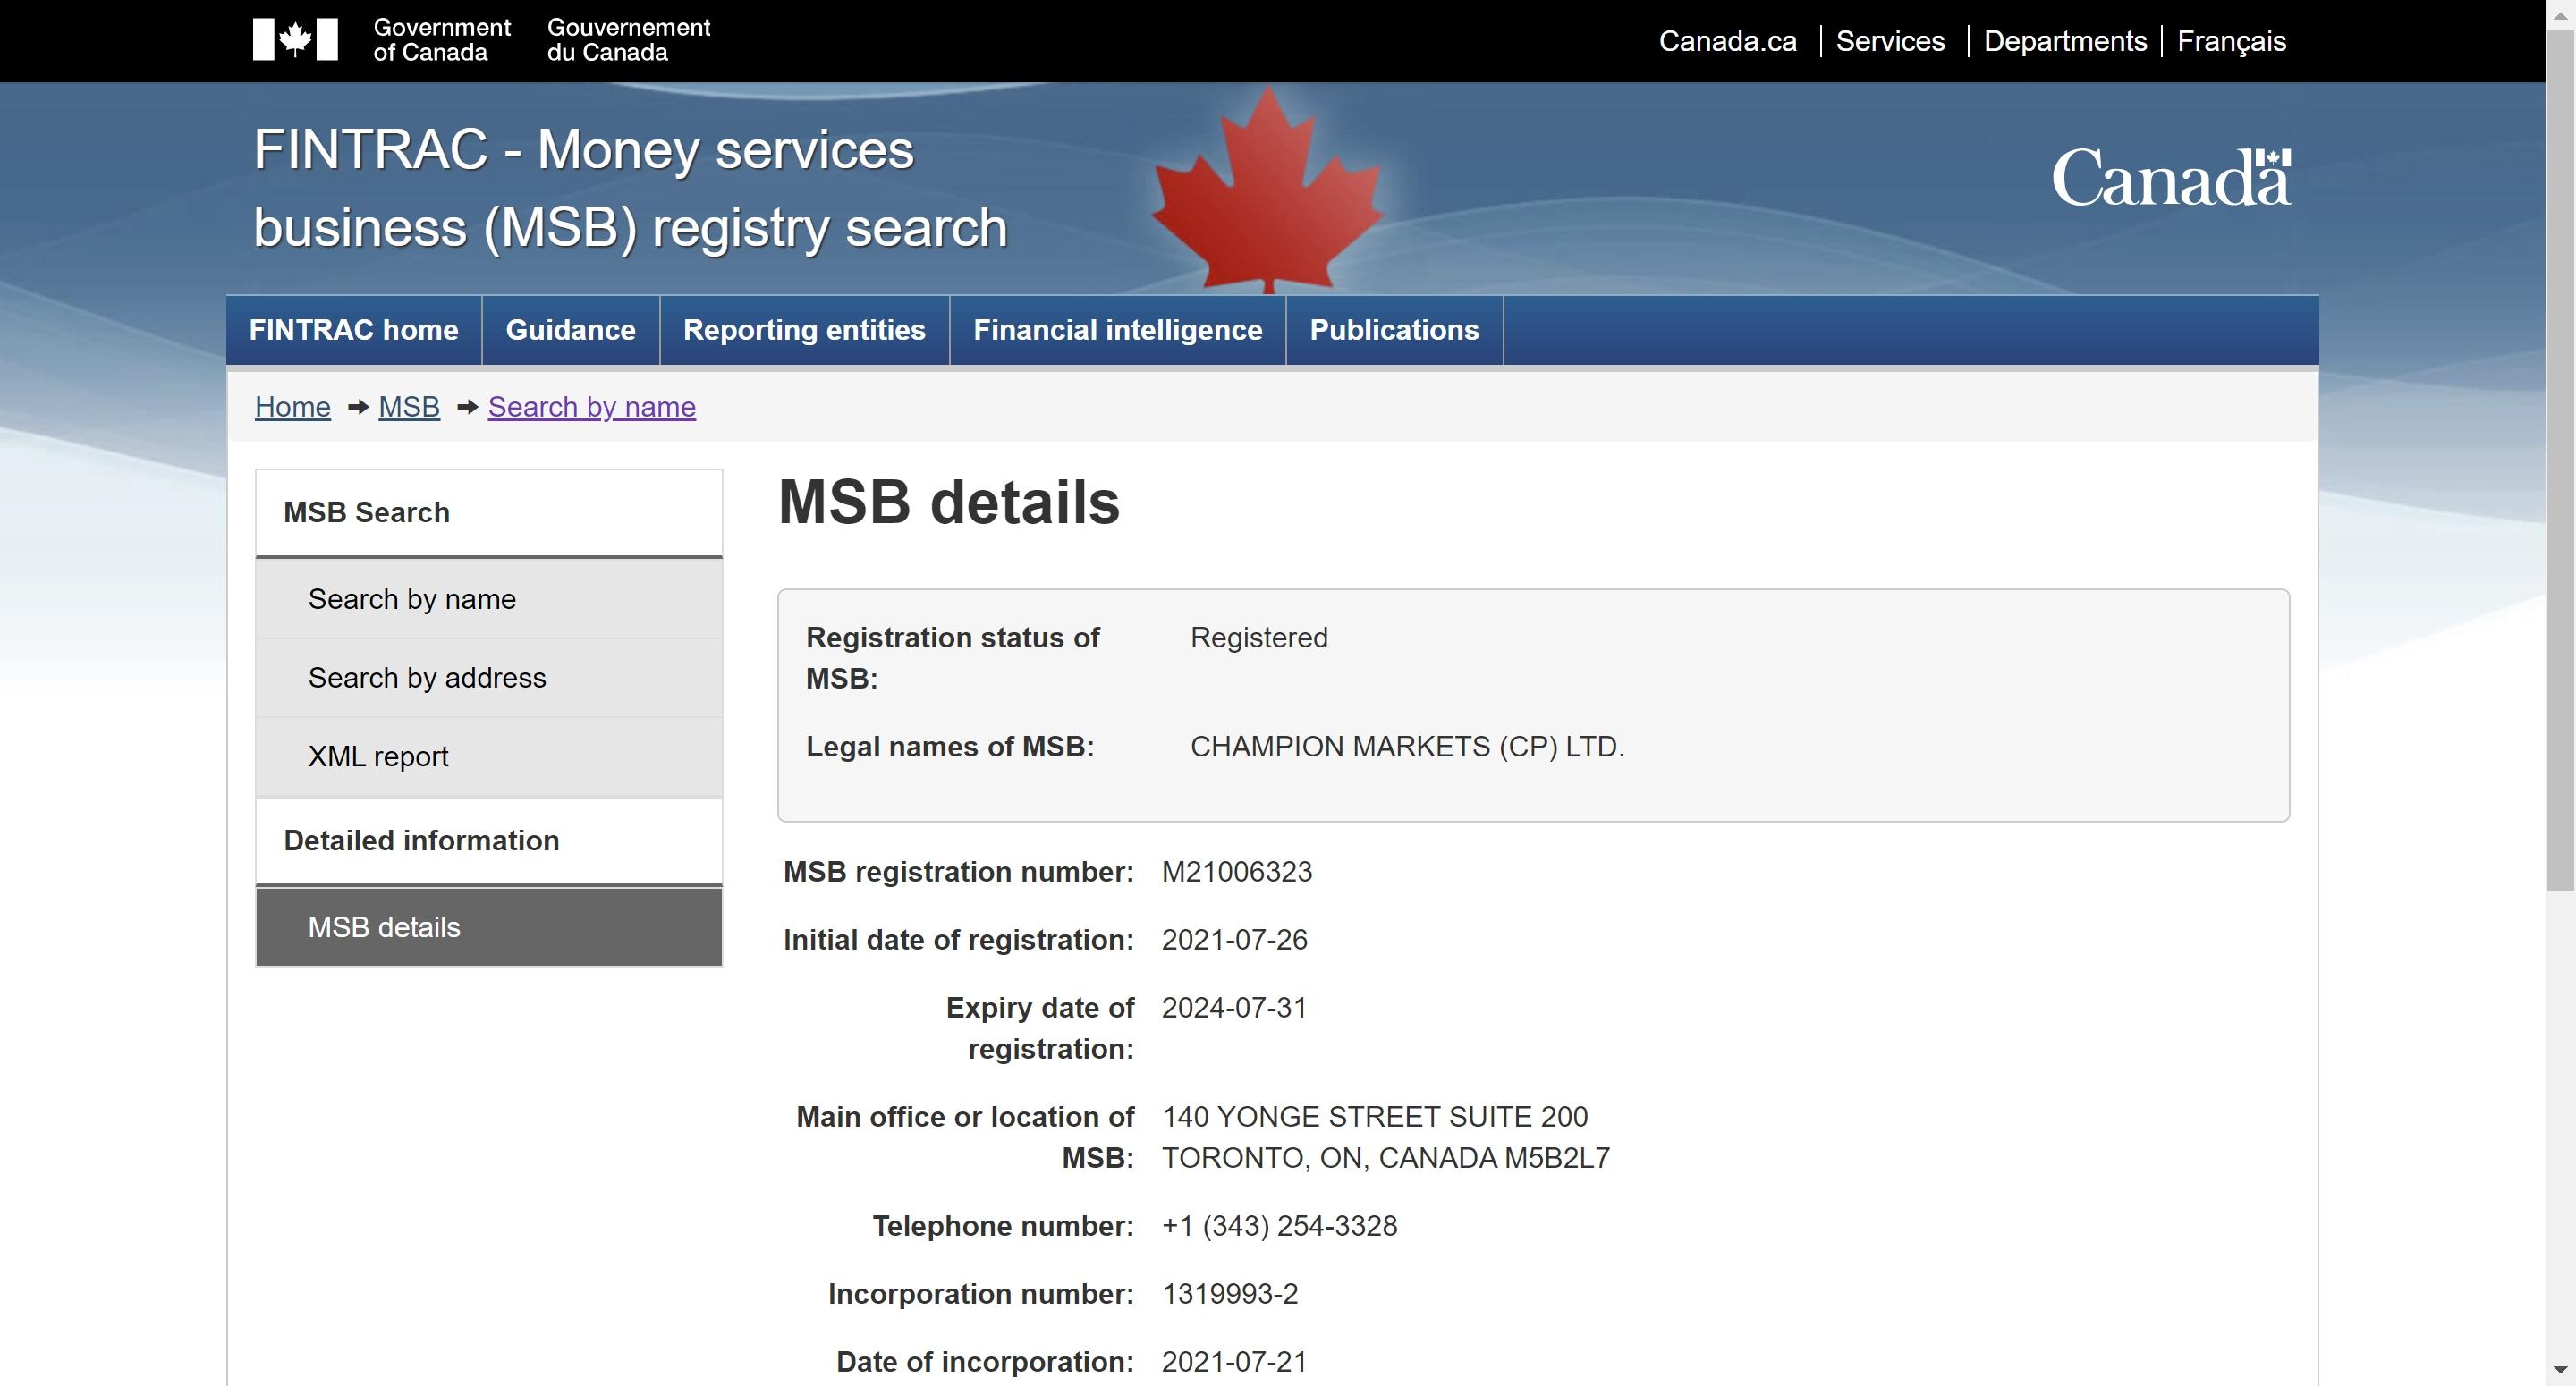The image size is (2576, 1386).
Task: Click the page vertical scrollbar thumb
Action: pyautogui.click(x=2560, y=460)
